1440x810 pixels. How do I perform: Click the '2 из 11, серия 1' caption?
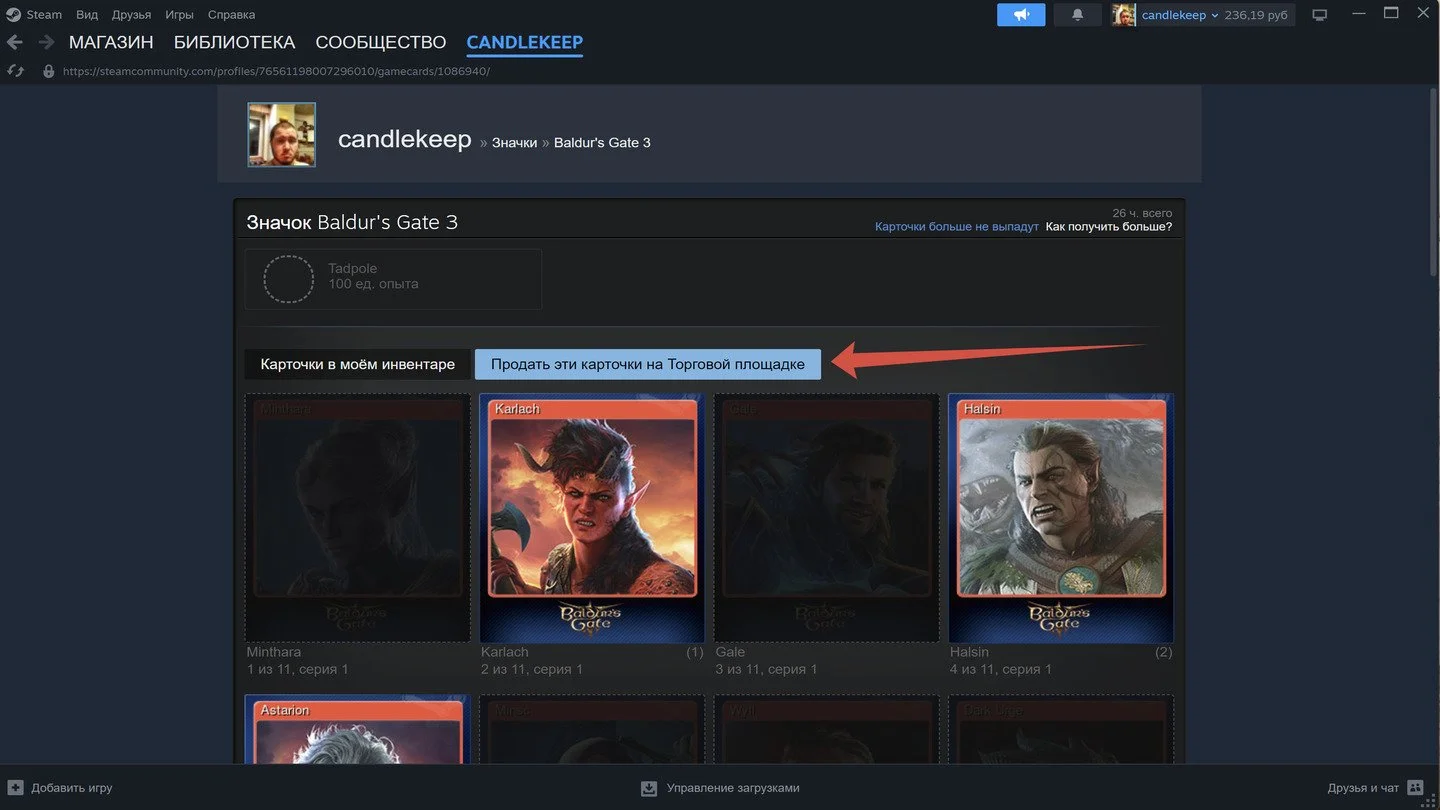[x=532, y=669]
